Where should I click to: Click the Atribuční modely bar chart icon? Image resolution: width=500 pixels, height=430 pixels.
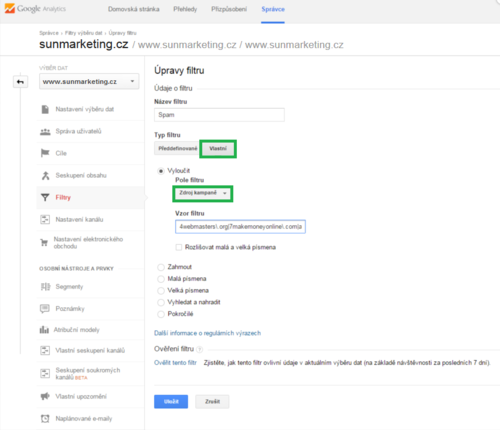tap(44, 330)
